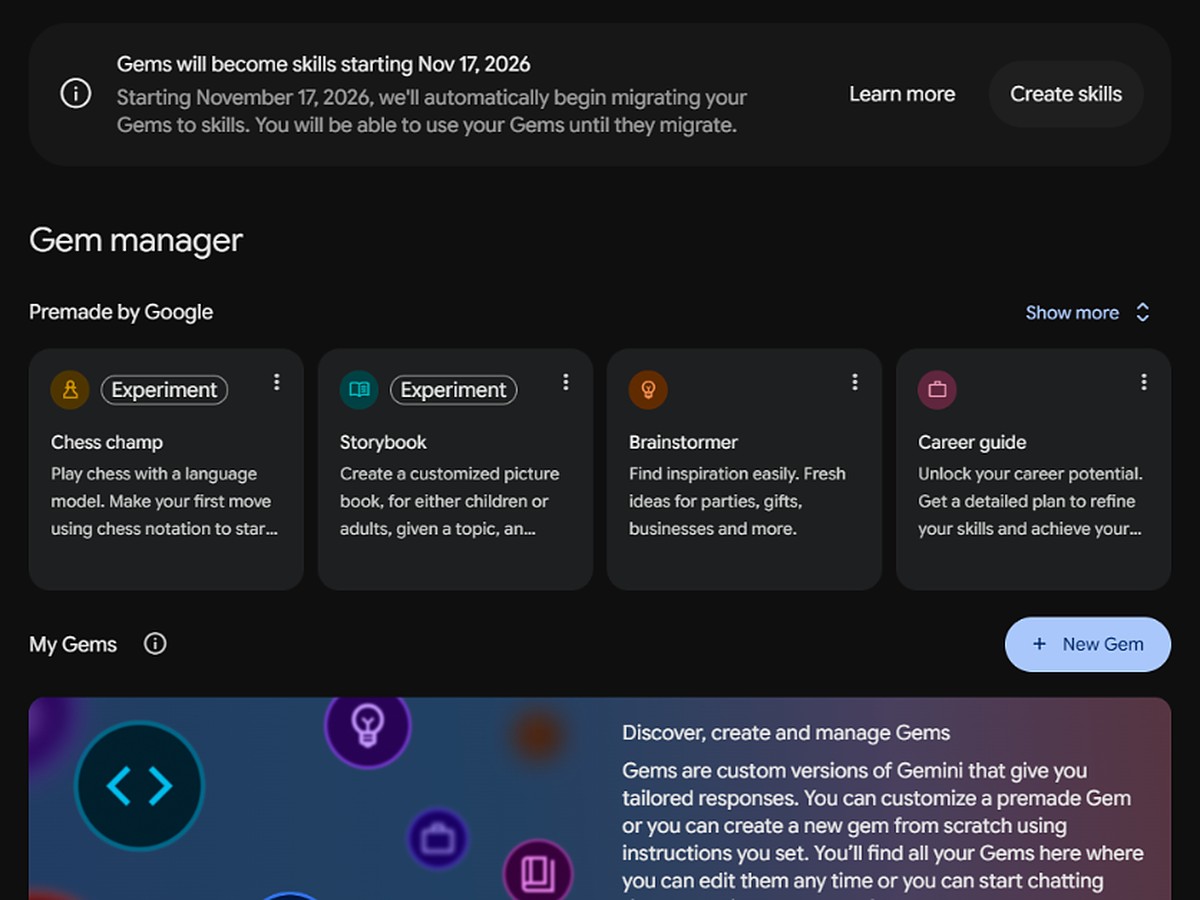Screen dimensions: 1200x900
Task: Click the New Gem button
Action: coord(1088,644)
